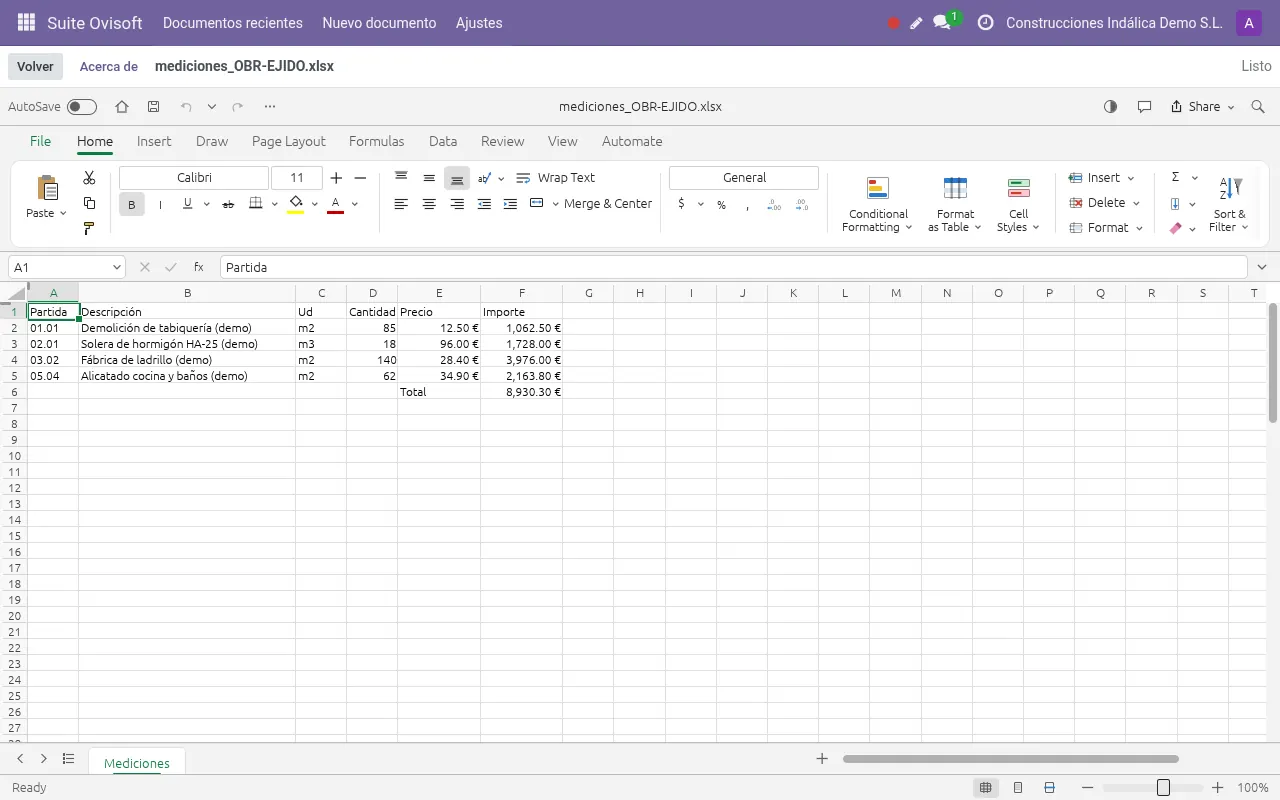Open the chat messages icon with badge
This screenshot has width=1280, height=800.
pyautogui.click(x=943, y=22)
